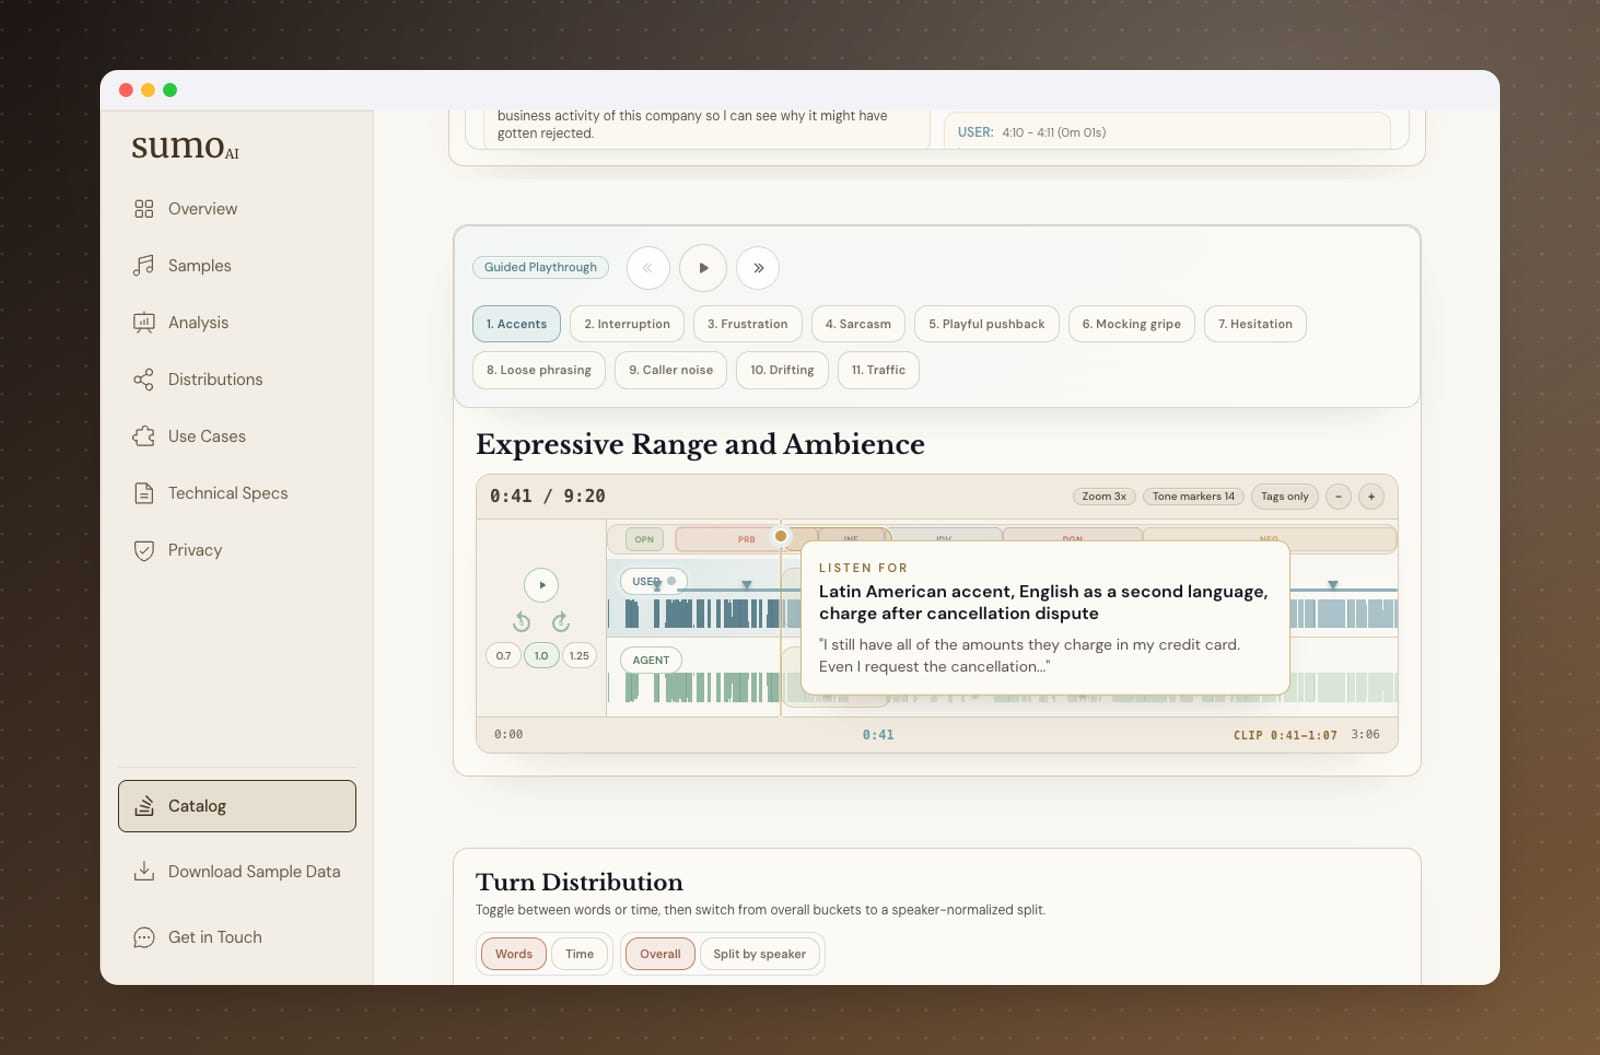
Task: Open Privacy via the shield icon
Action: [144, 550]
